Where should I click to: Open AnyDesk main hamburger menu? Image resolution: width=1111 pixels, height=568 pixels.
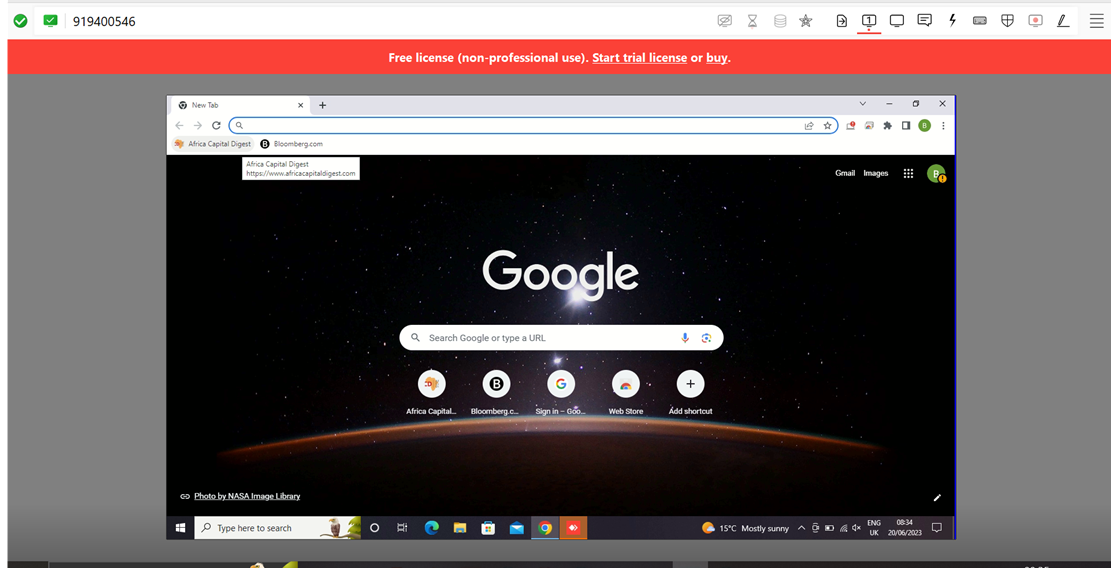(x=1096, y=21)
